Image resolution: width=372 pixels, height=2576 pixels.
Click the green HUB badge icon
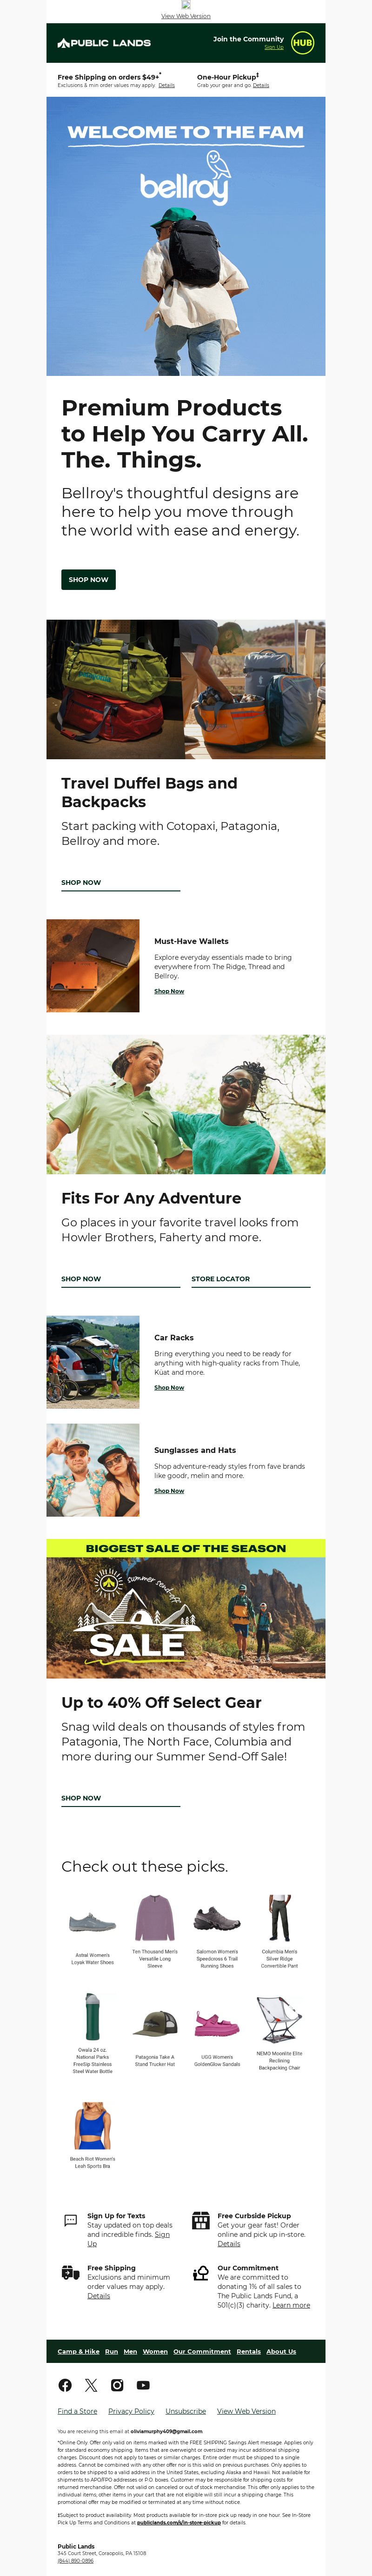point(302,42)
